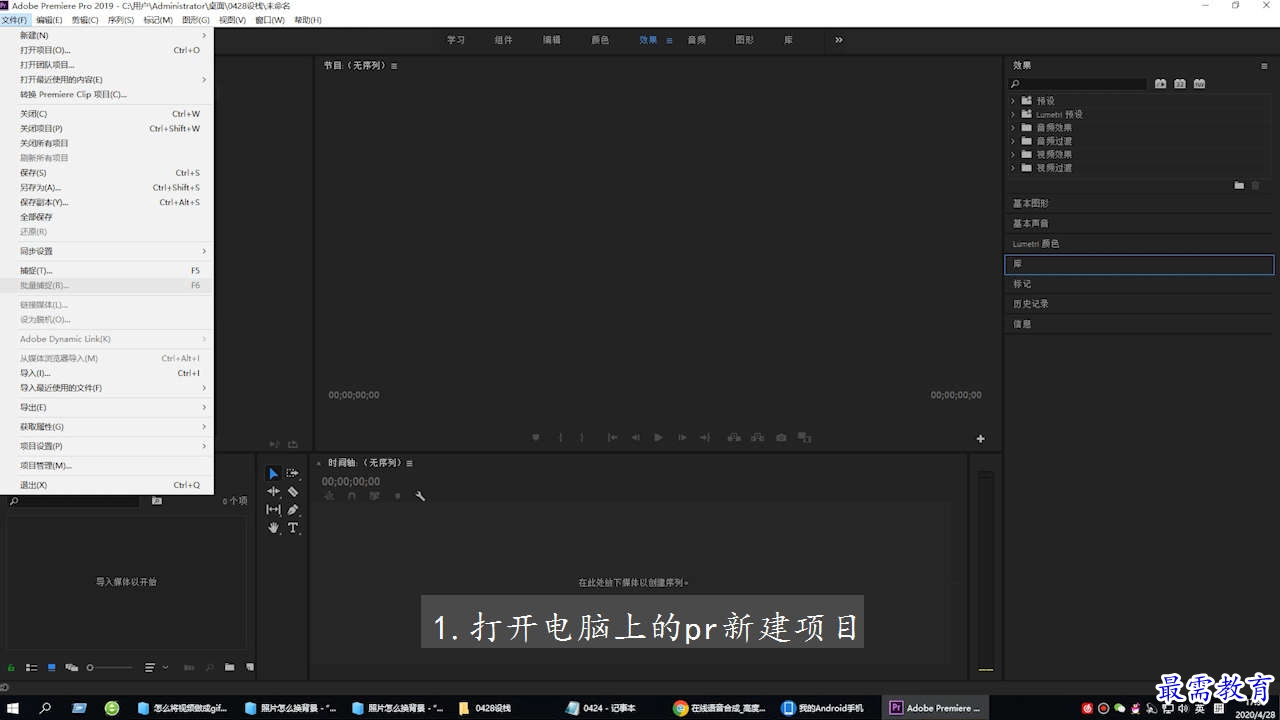Select the Selection arrow tool
The width and height of the screenshot is (1280, 720).
[x=274, y=473]
